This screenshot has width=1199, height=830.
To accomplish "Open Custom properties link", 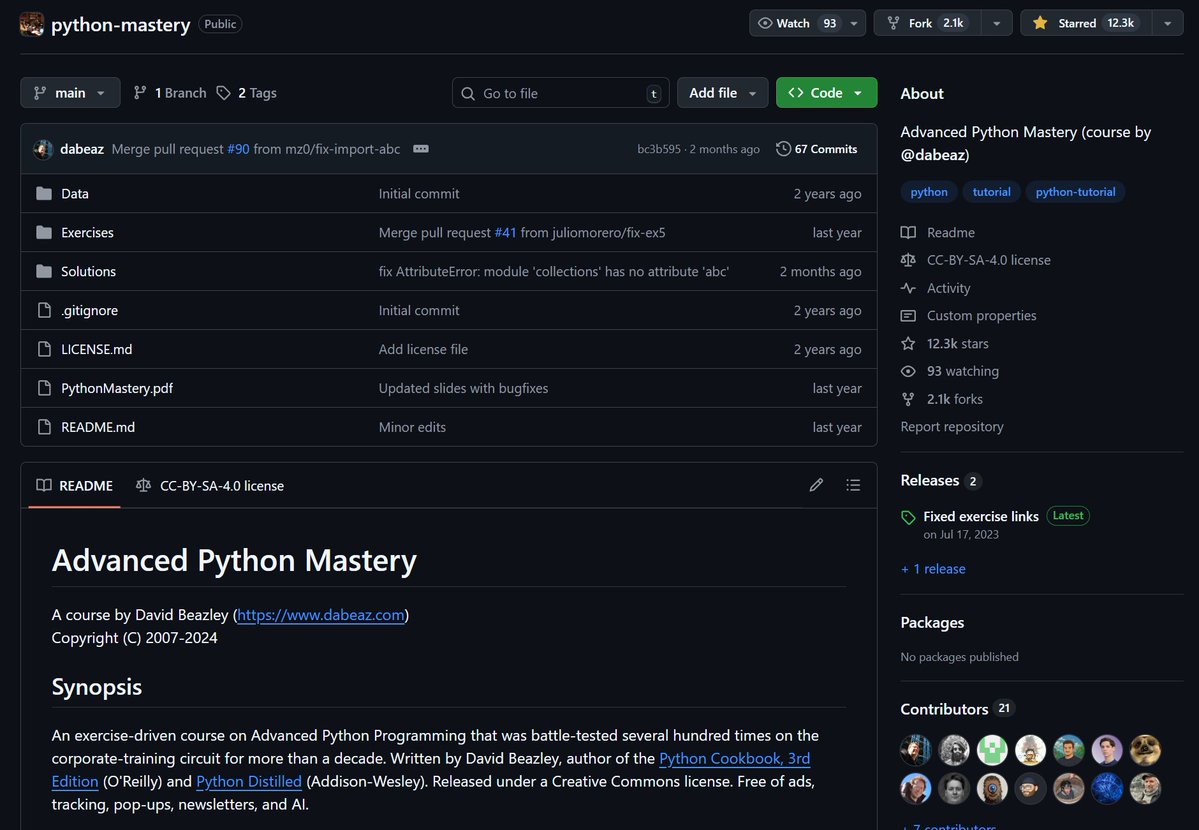I will 981,316.
